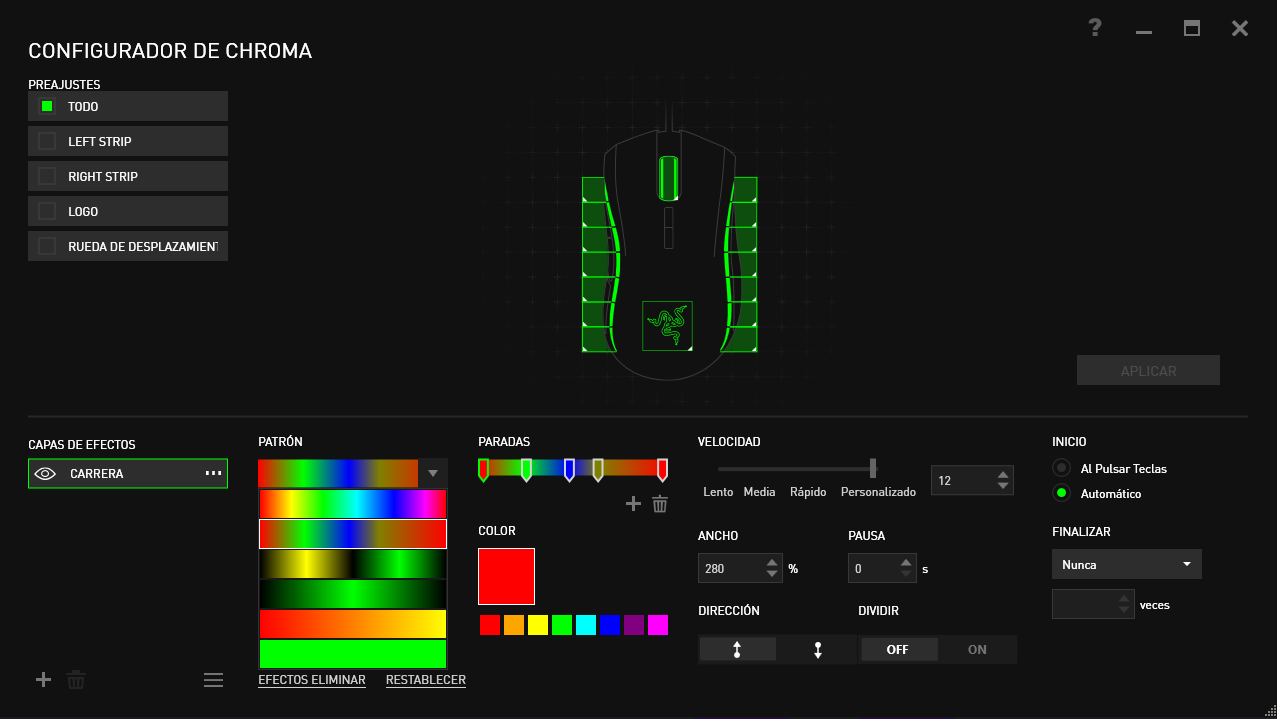Select the green gradient stop marker
Image resolution: width=1277 pixels, height=719 pixels.
[x=526, y=469]
